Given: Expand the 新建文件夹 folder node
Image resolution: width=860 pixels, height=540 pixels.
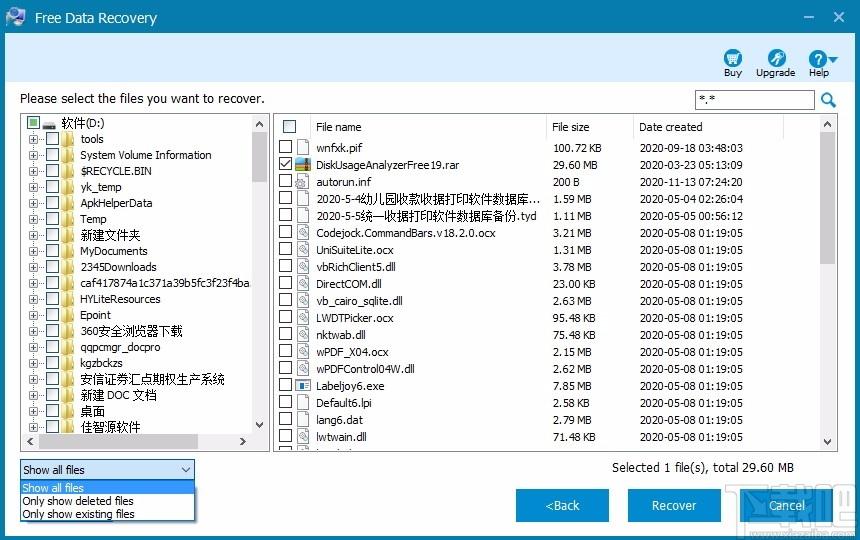Looking at the screenshot, I should [33, 235].
